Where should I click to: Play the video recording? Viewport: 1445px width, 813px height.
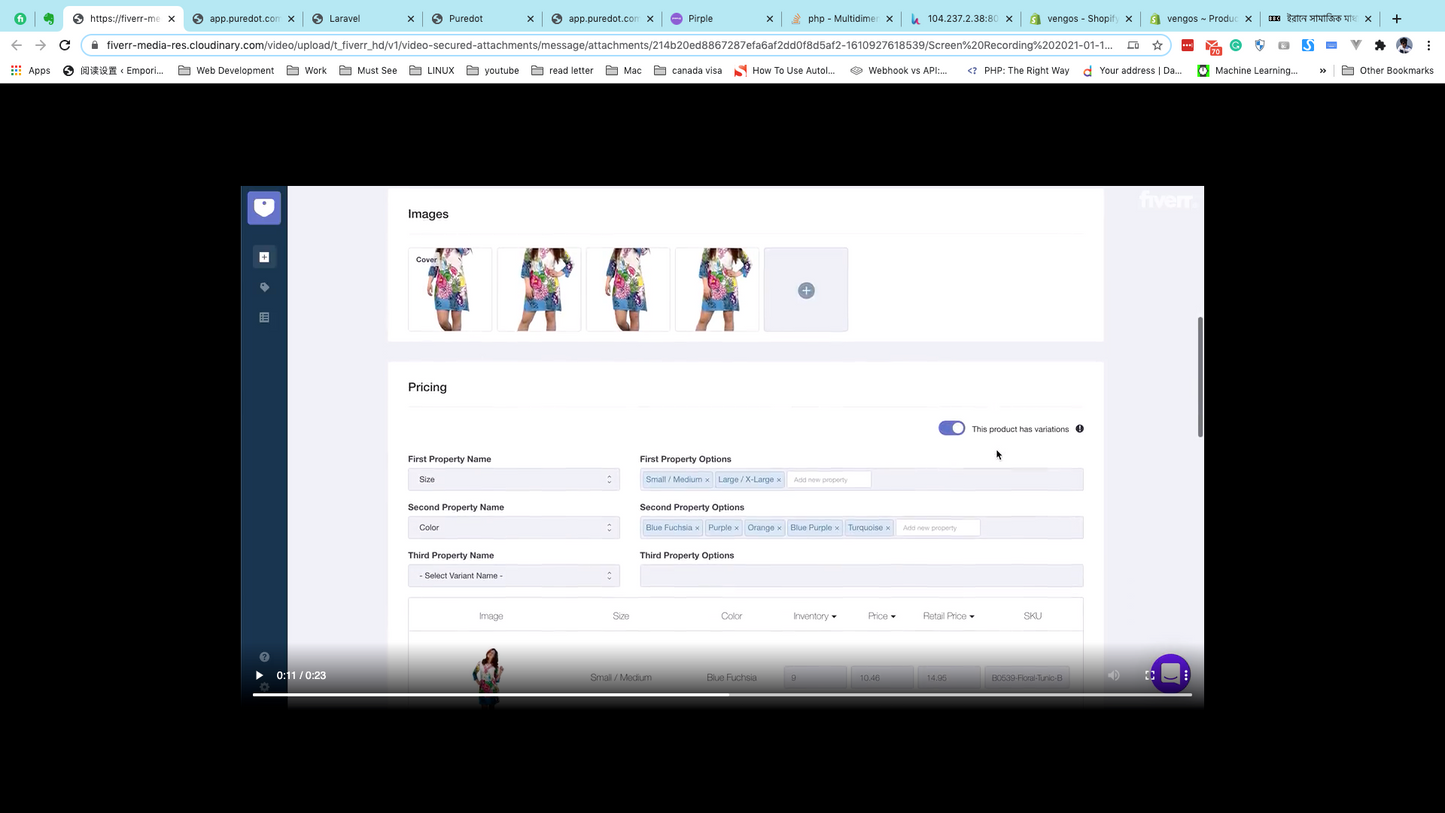(259, 676)
